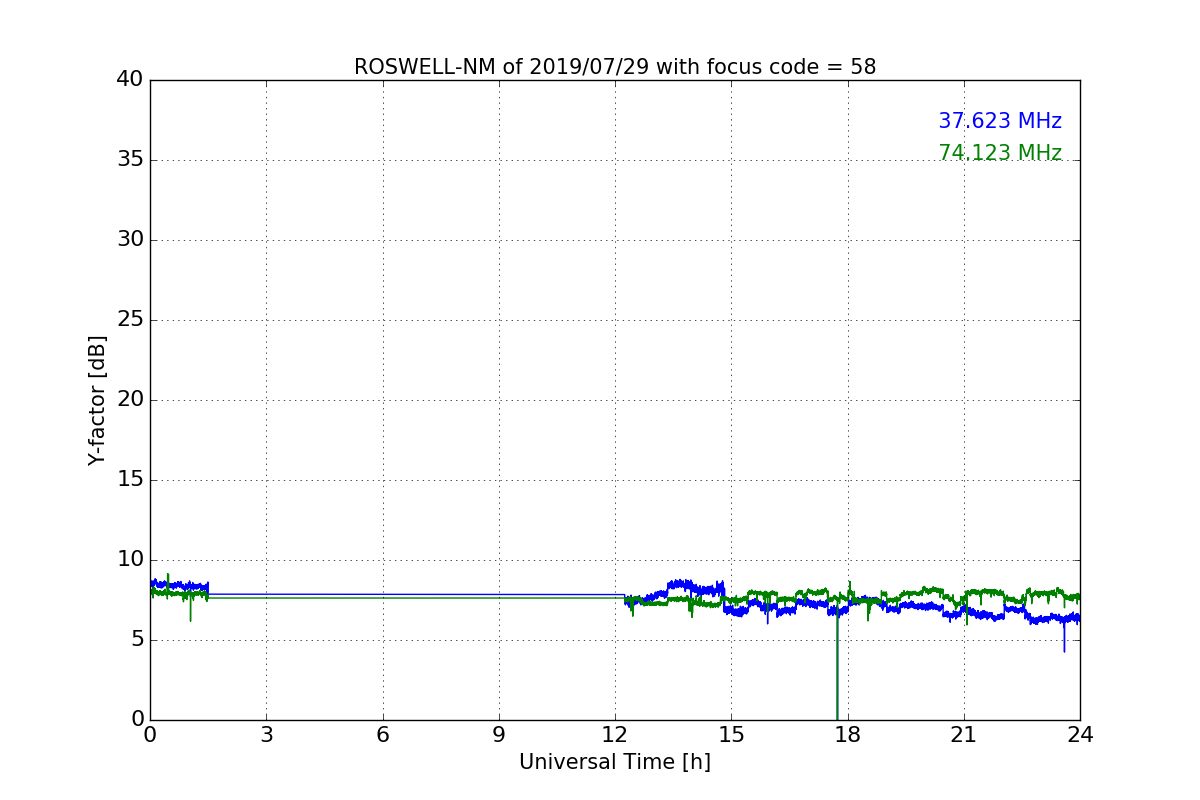Click the blue downward spike near 23.5 h

1064,637
